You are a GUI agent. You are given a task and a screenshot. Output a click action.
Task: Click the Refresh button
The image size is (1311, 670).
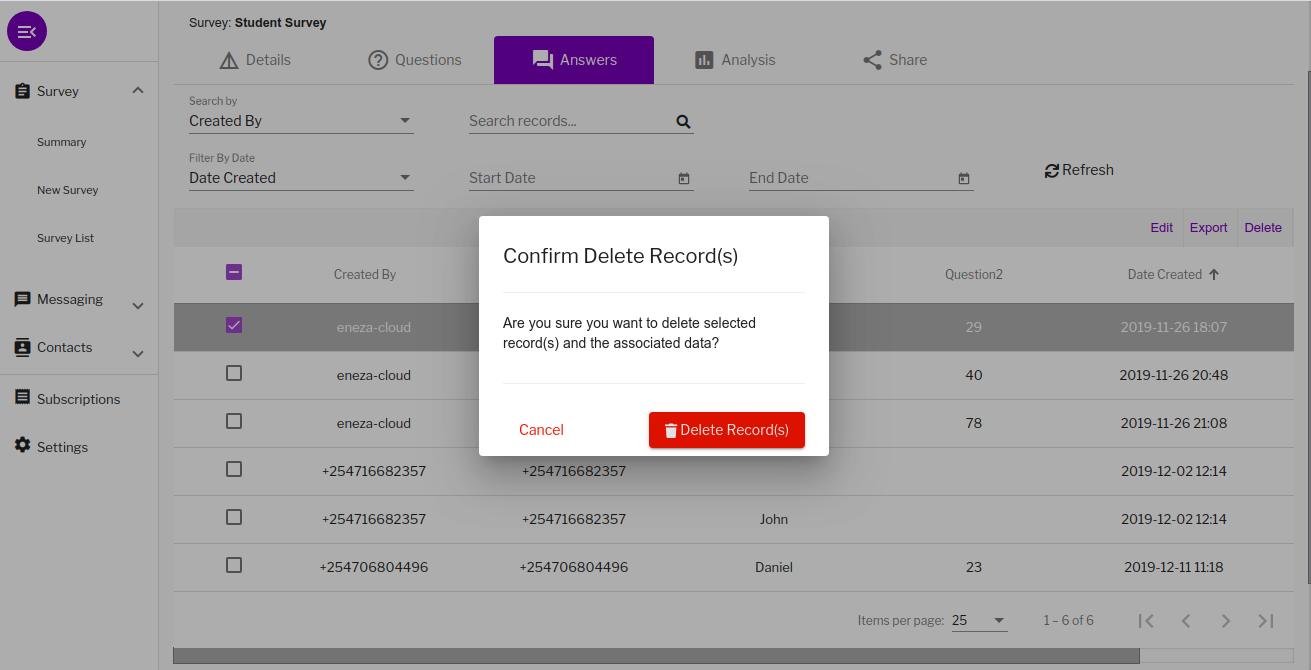click(1079, 170)
